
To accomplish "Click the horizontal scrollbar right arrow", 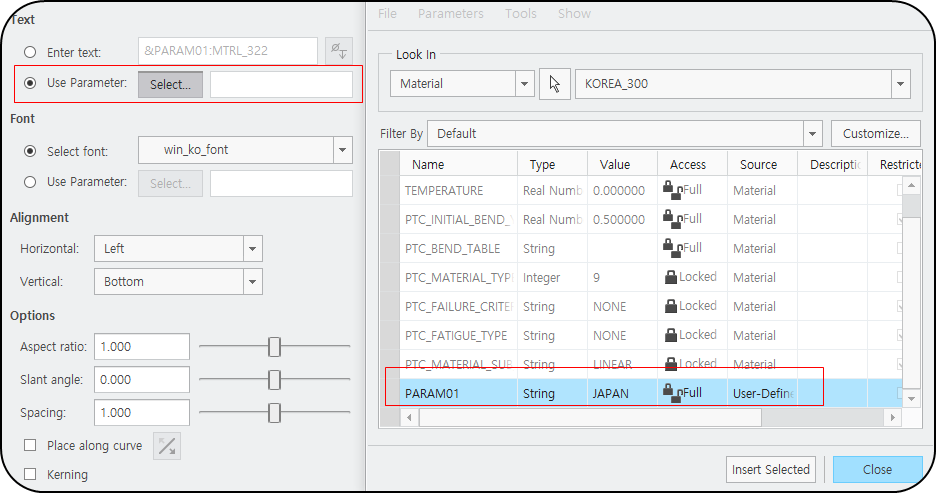I will click(x=892, y=418).
